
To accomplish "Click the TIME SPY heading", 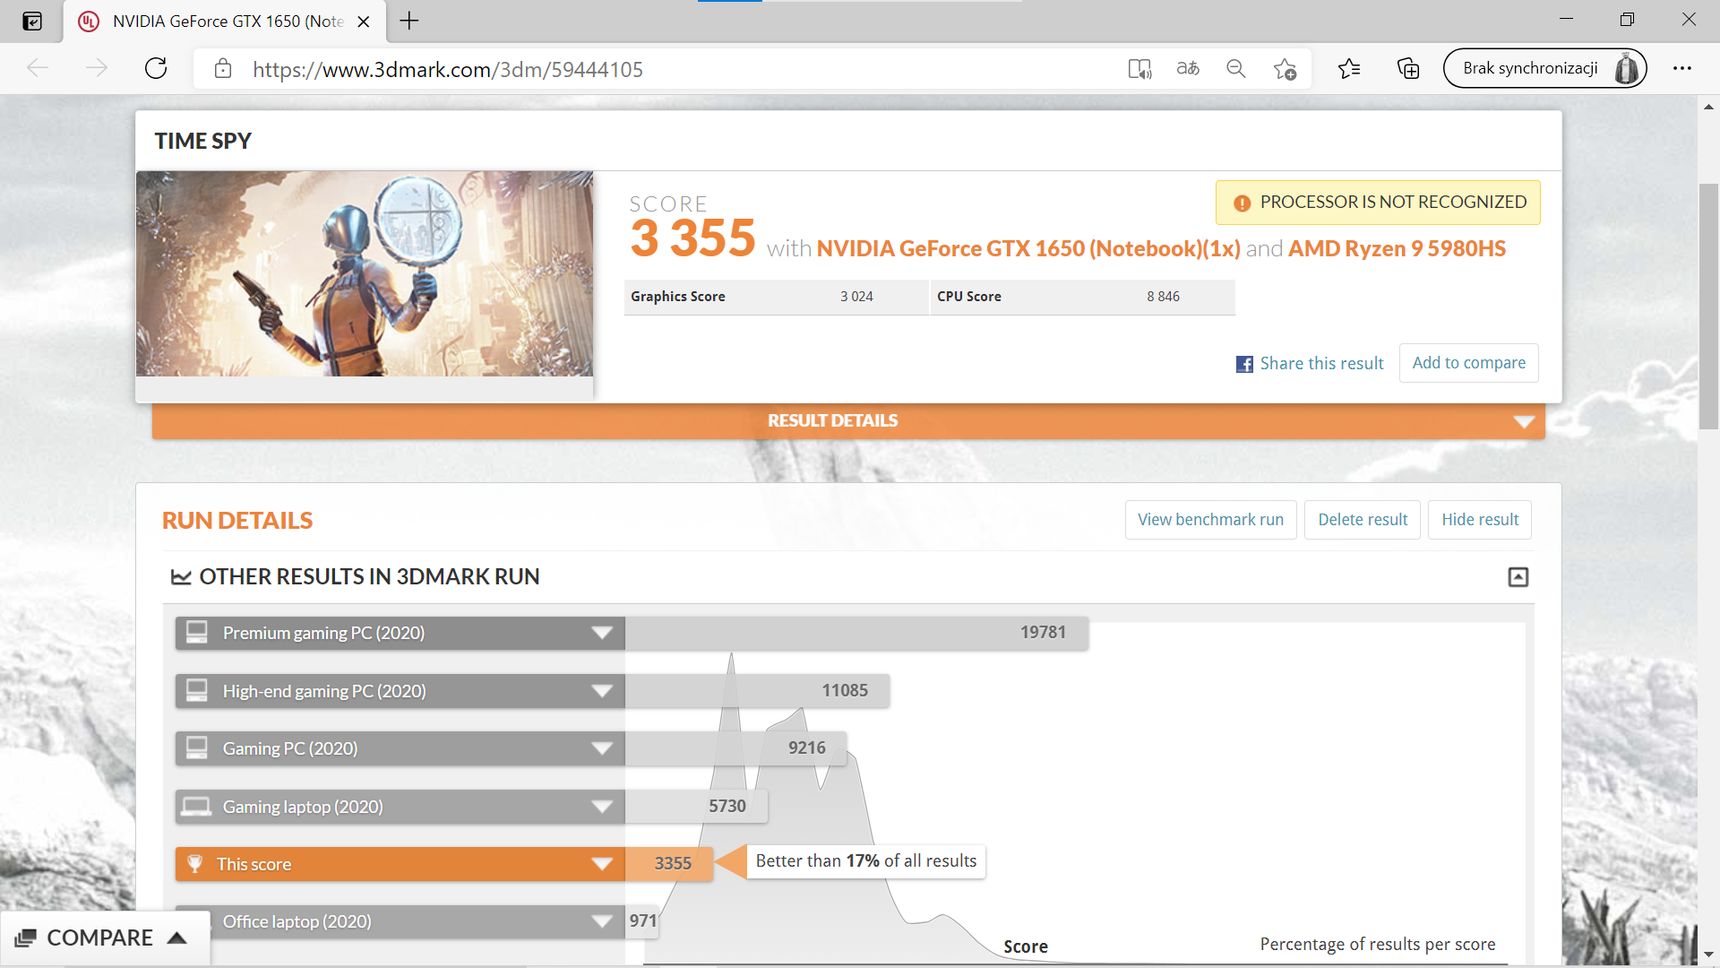I will [203, 141].
